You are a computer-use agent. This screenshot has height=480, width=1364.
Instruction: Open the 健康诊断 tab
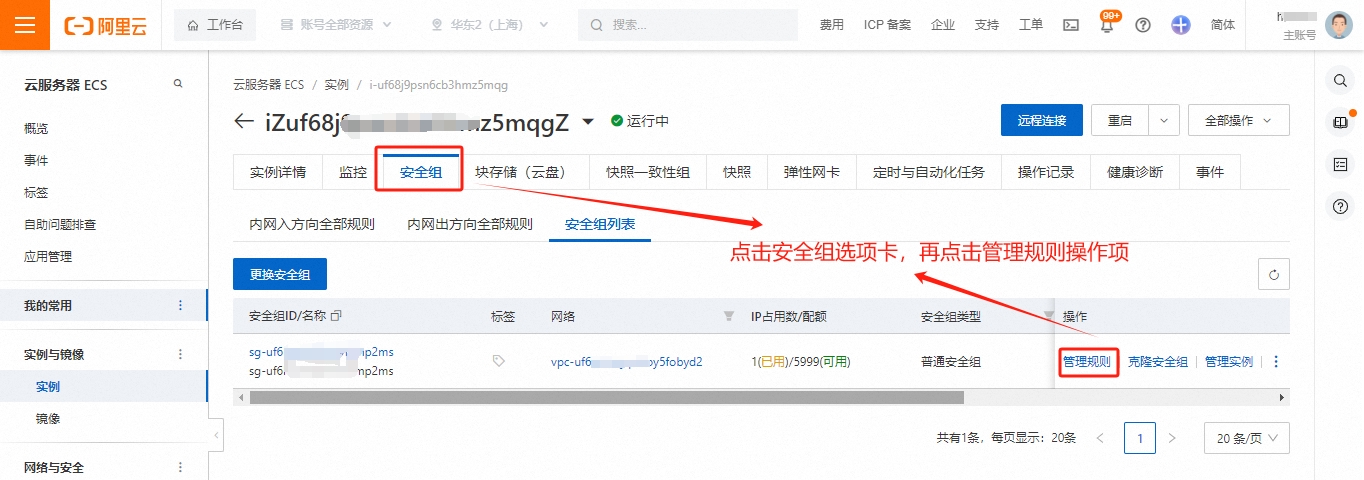[1135, 172]
